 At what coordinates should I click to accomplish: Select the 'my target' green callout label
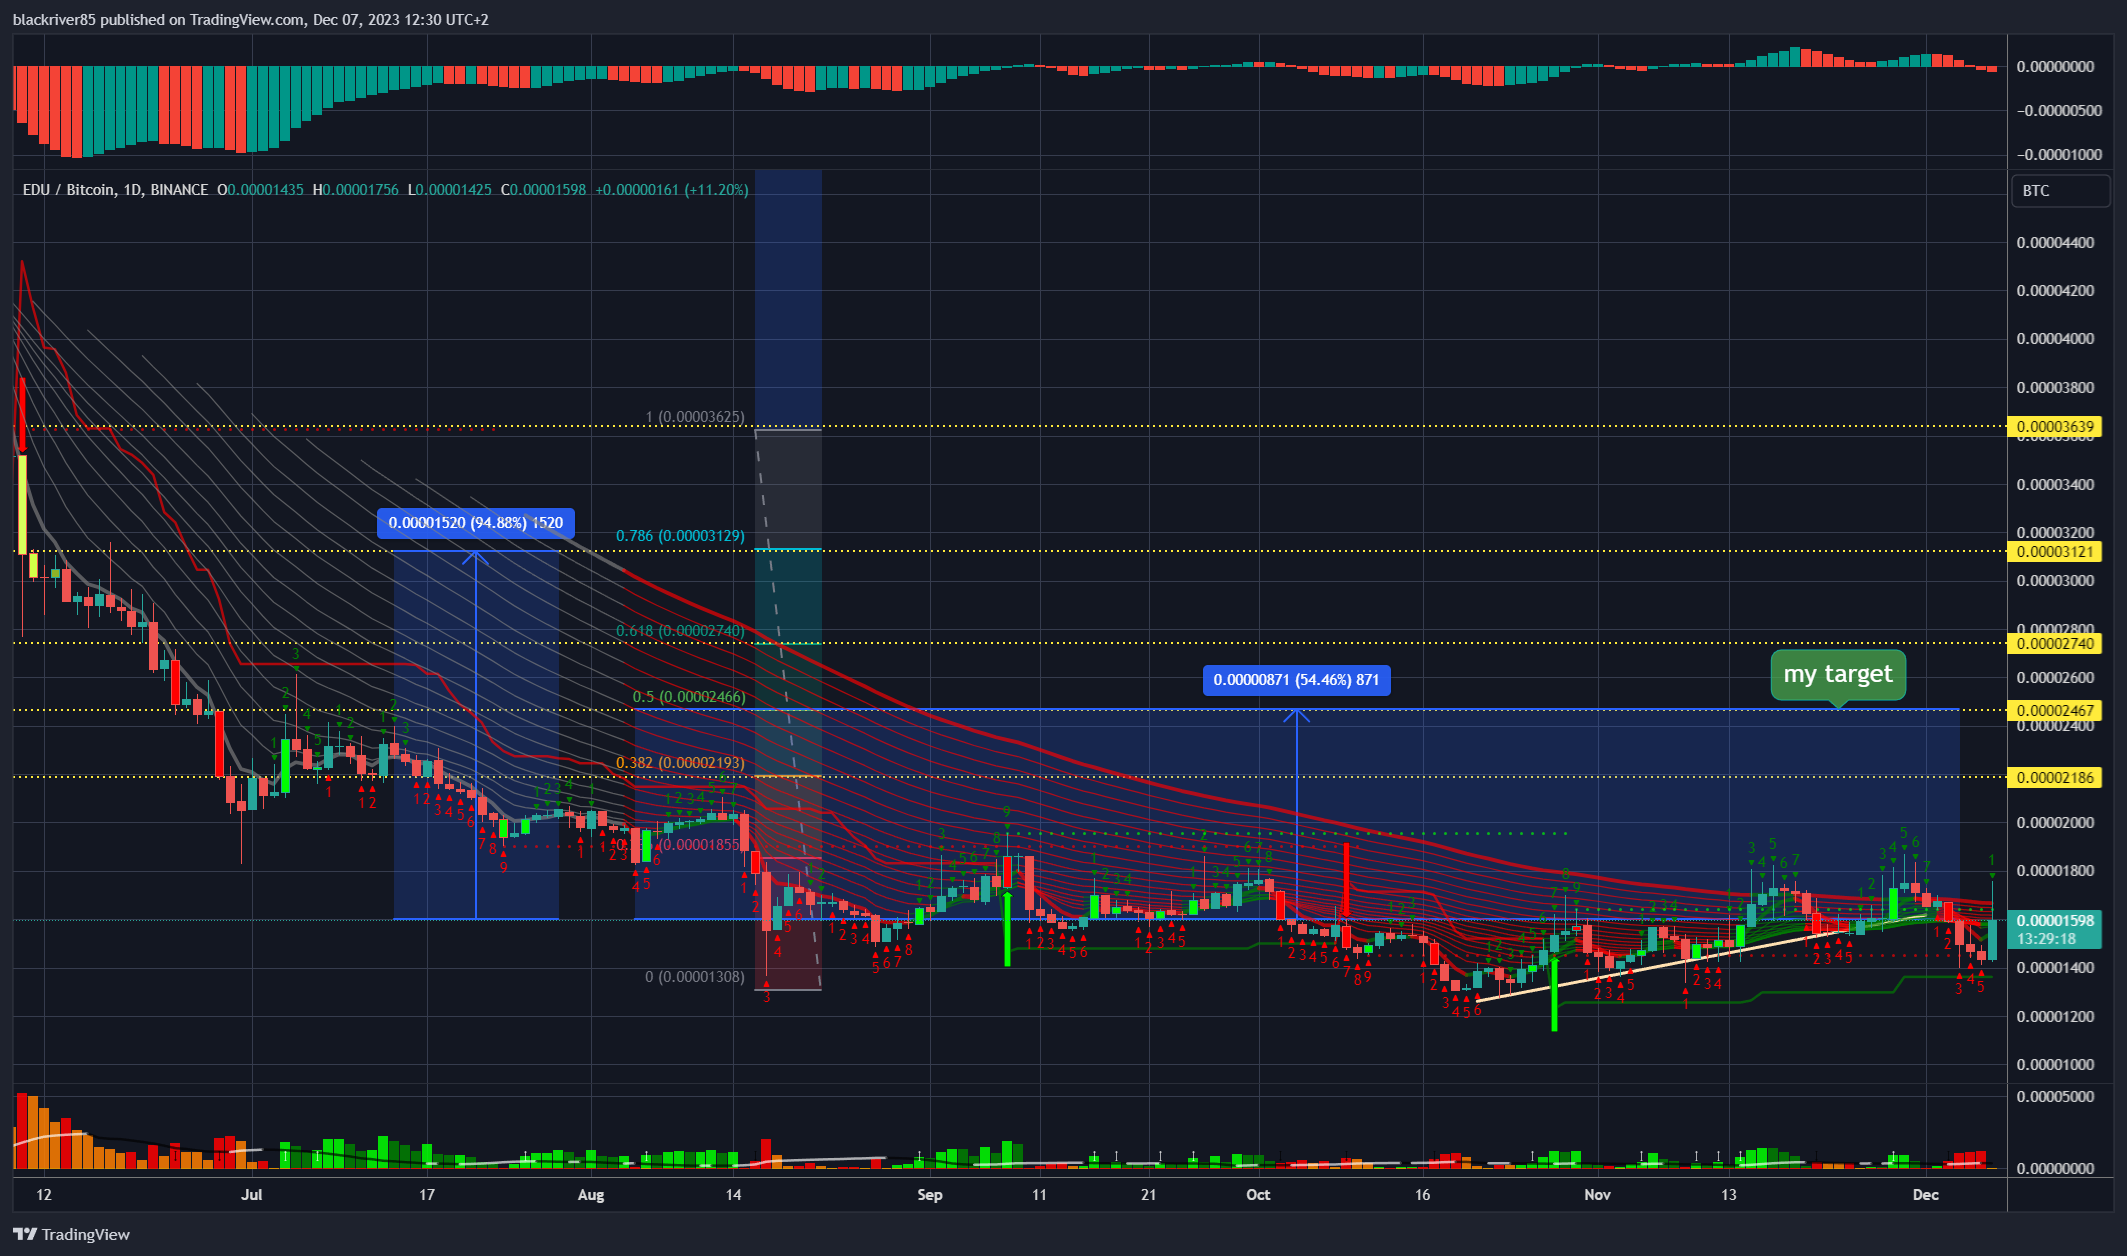(x=1838, y=675)
